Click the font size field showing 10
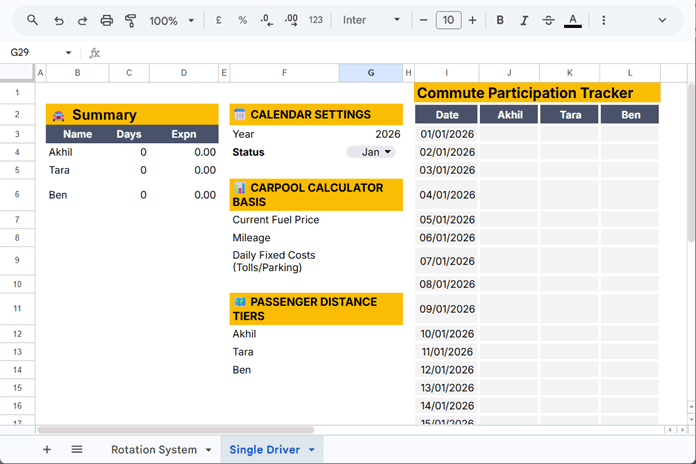This screenshot has width=696, height=464. point(448,20)
